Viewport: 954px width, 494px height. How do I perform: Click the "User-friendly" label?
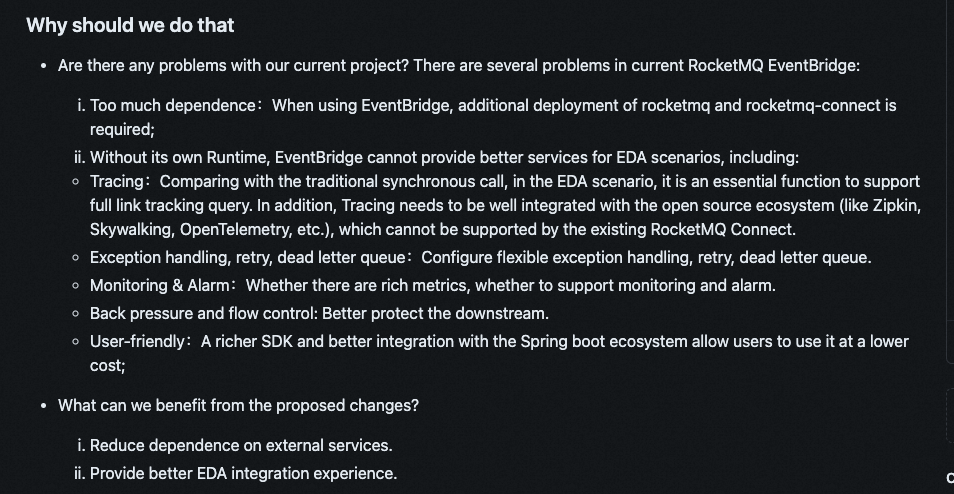138,341
